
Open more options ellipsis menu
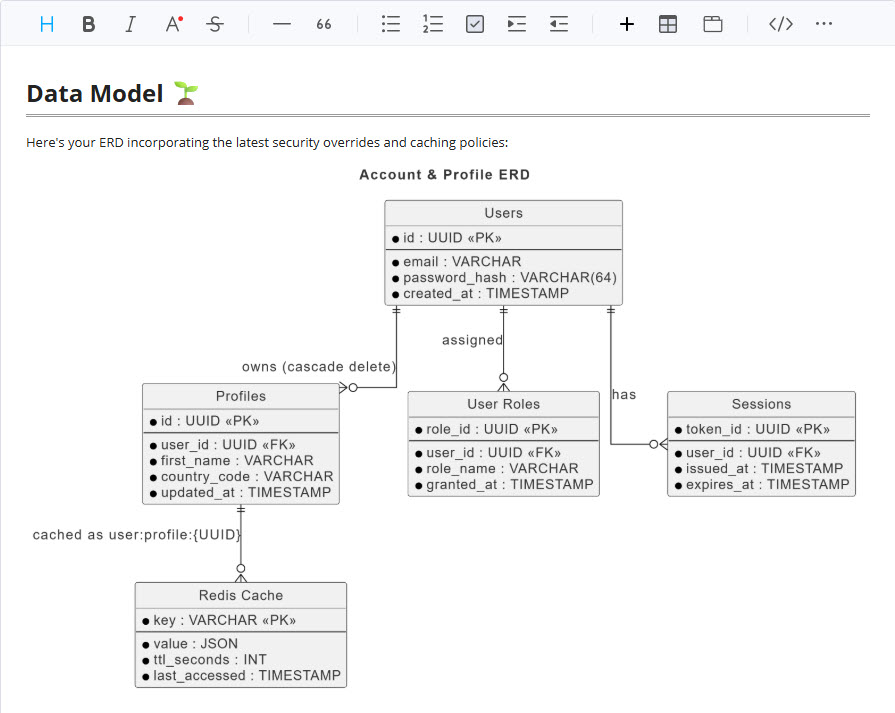[x=824, y=24]
